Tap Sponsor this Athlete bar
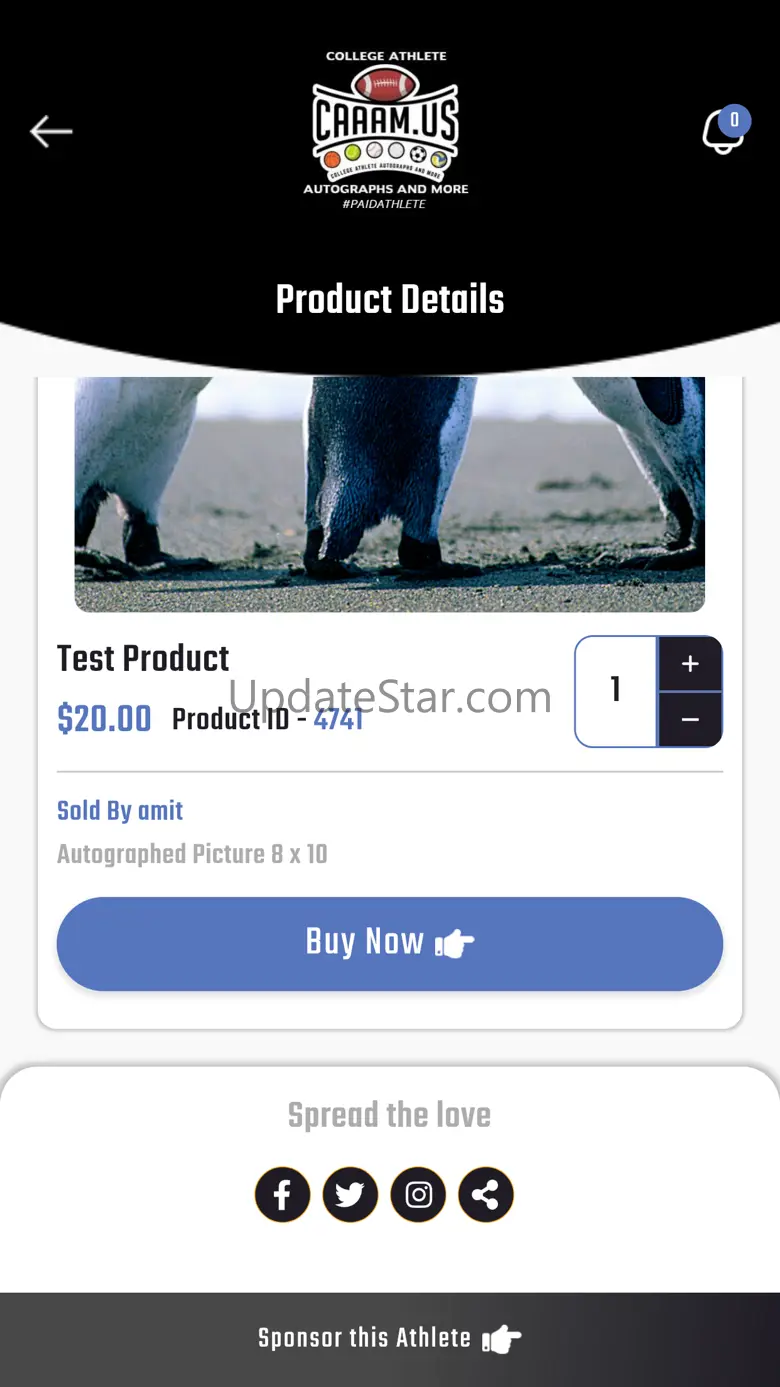This screenshot has width=780, height=1387. point(390,1339)
